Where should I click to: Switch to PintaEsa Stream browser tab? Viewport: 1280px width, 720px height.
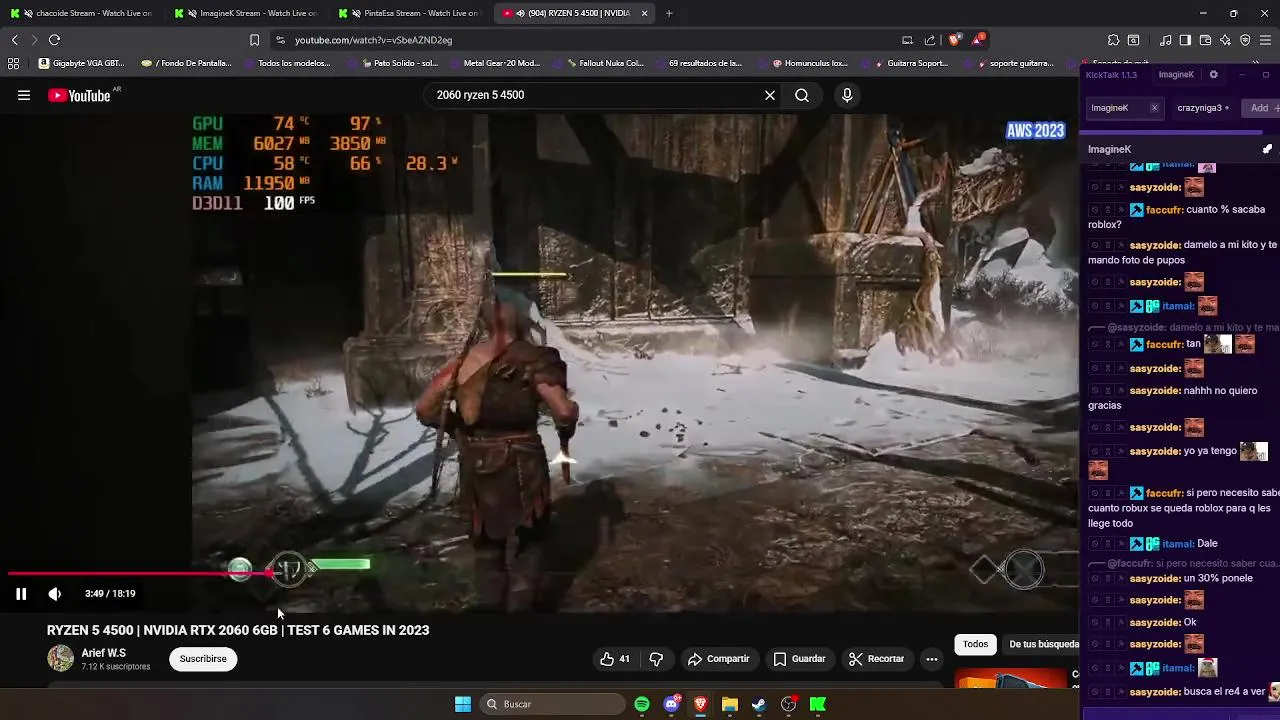(410, 13)
